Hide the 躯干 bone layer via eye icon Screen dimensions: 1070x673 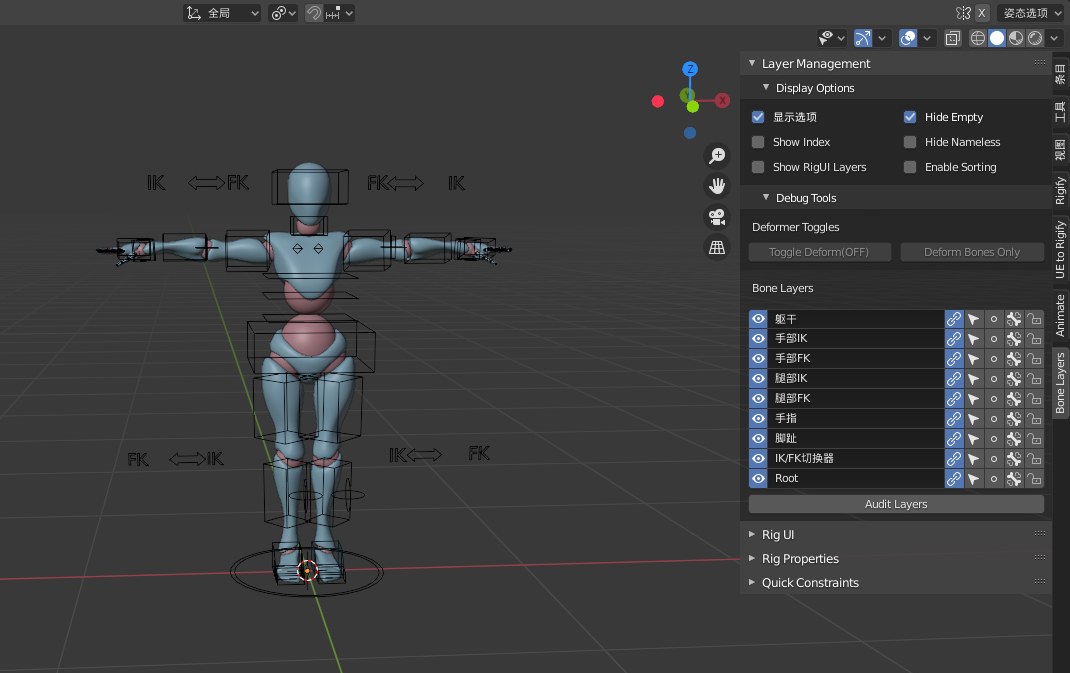[759, 319]
